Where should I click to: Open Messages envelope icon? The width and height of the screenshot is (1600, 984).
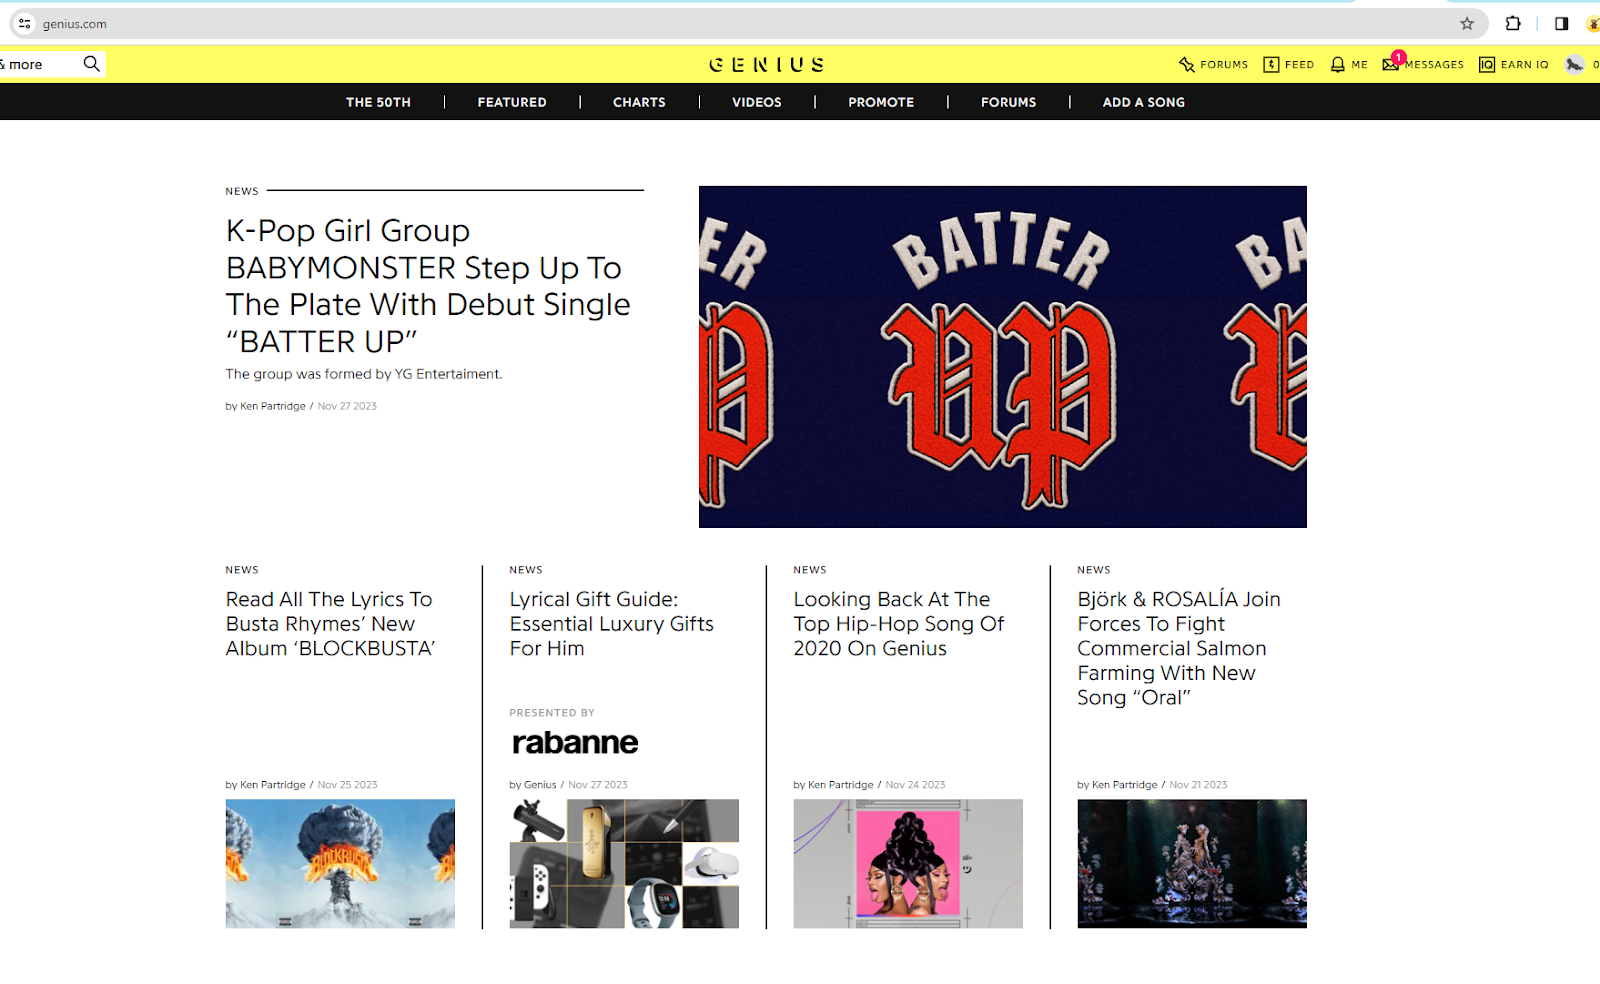pyautogui.click(x=1391, y=64)
